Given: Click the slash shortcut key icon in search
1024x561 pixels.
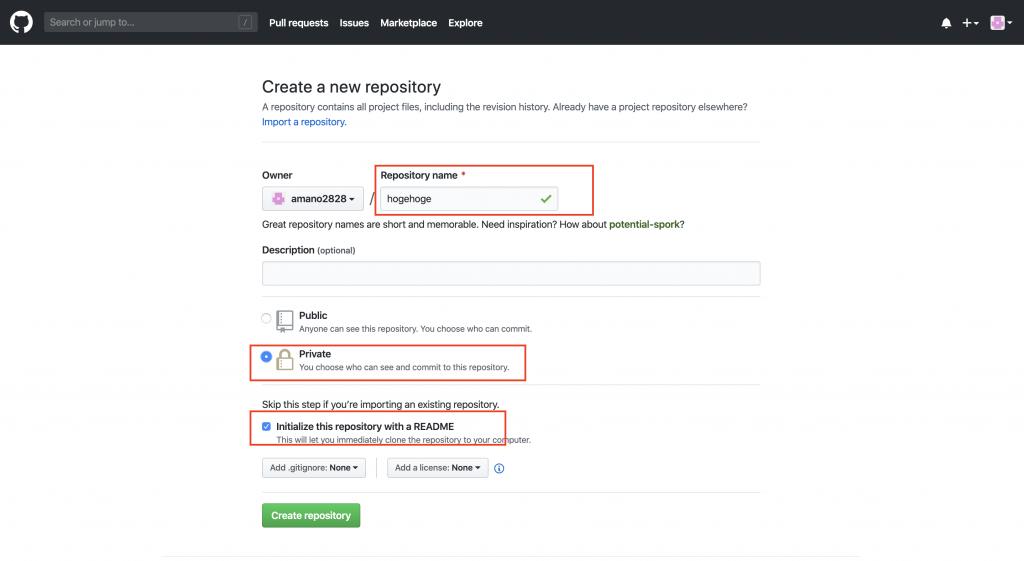Looking at the screenshot, I should coord(245,22).
